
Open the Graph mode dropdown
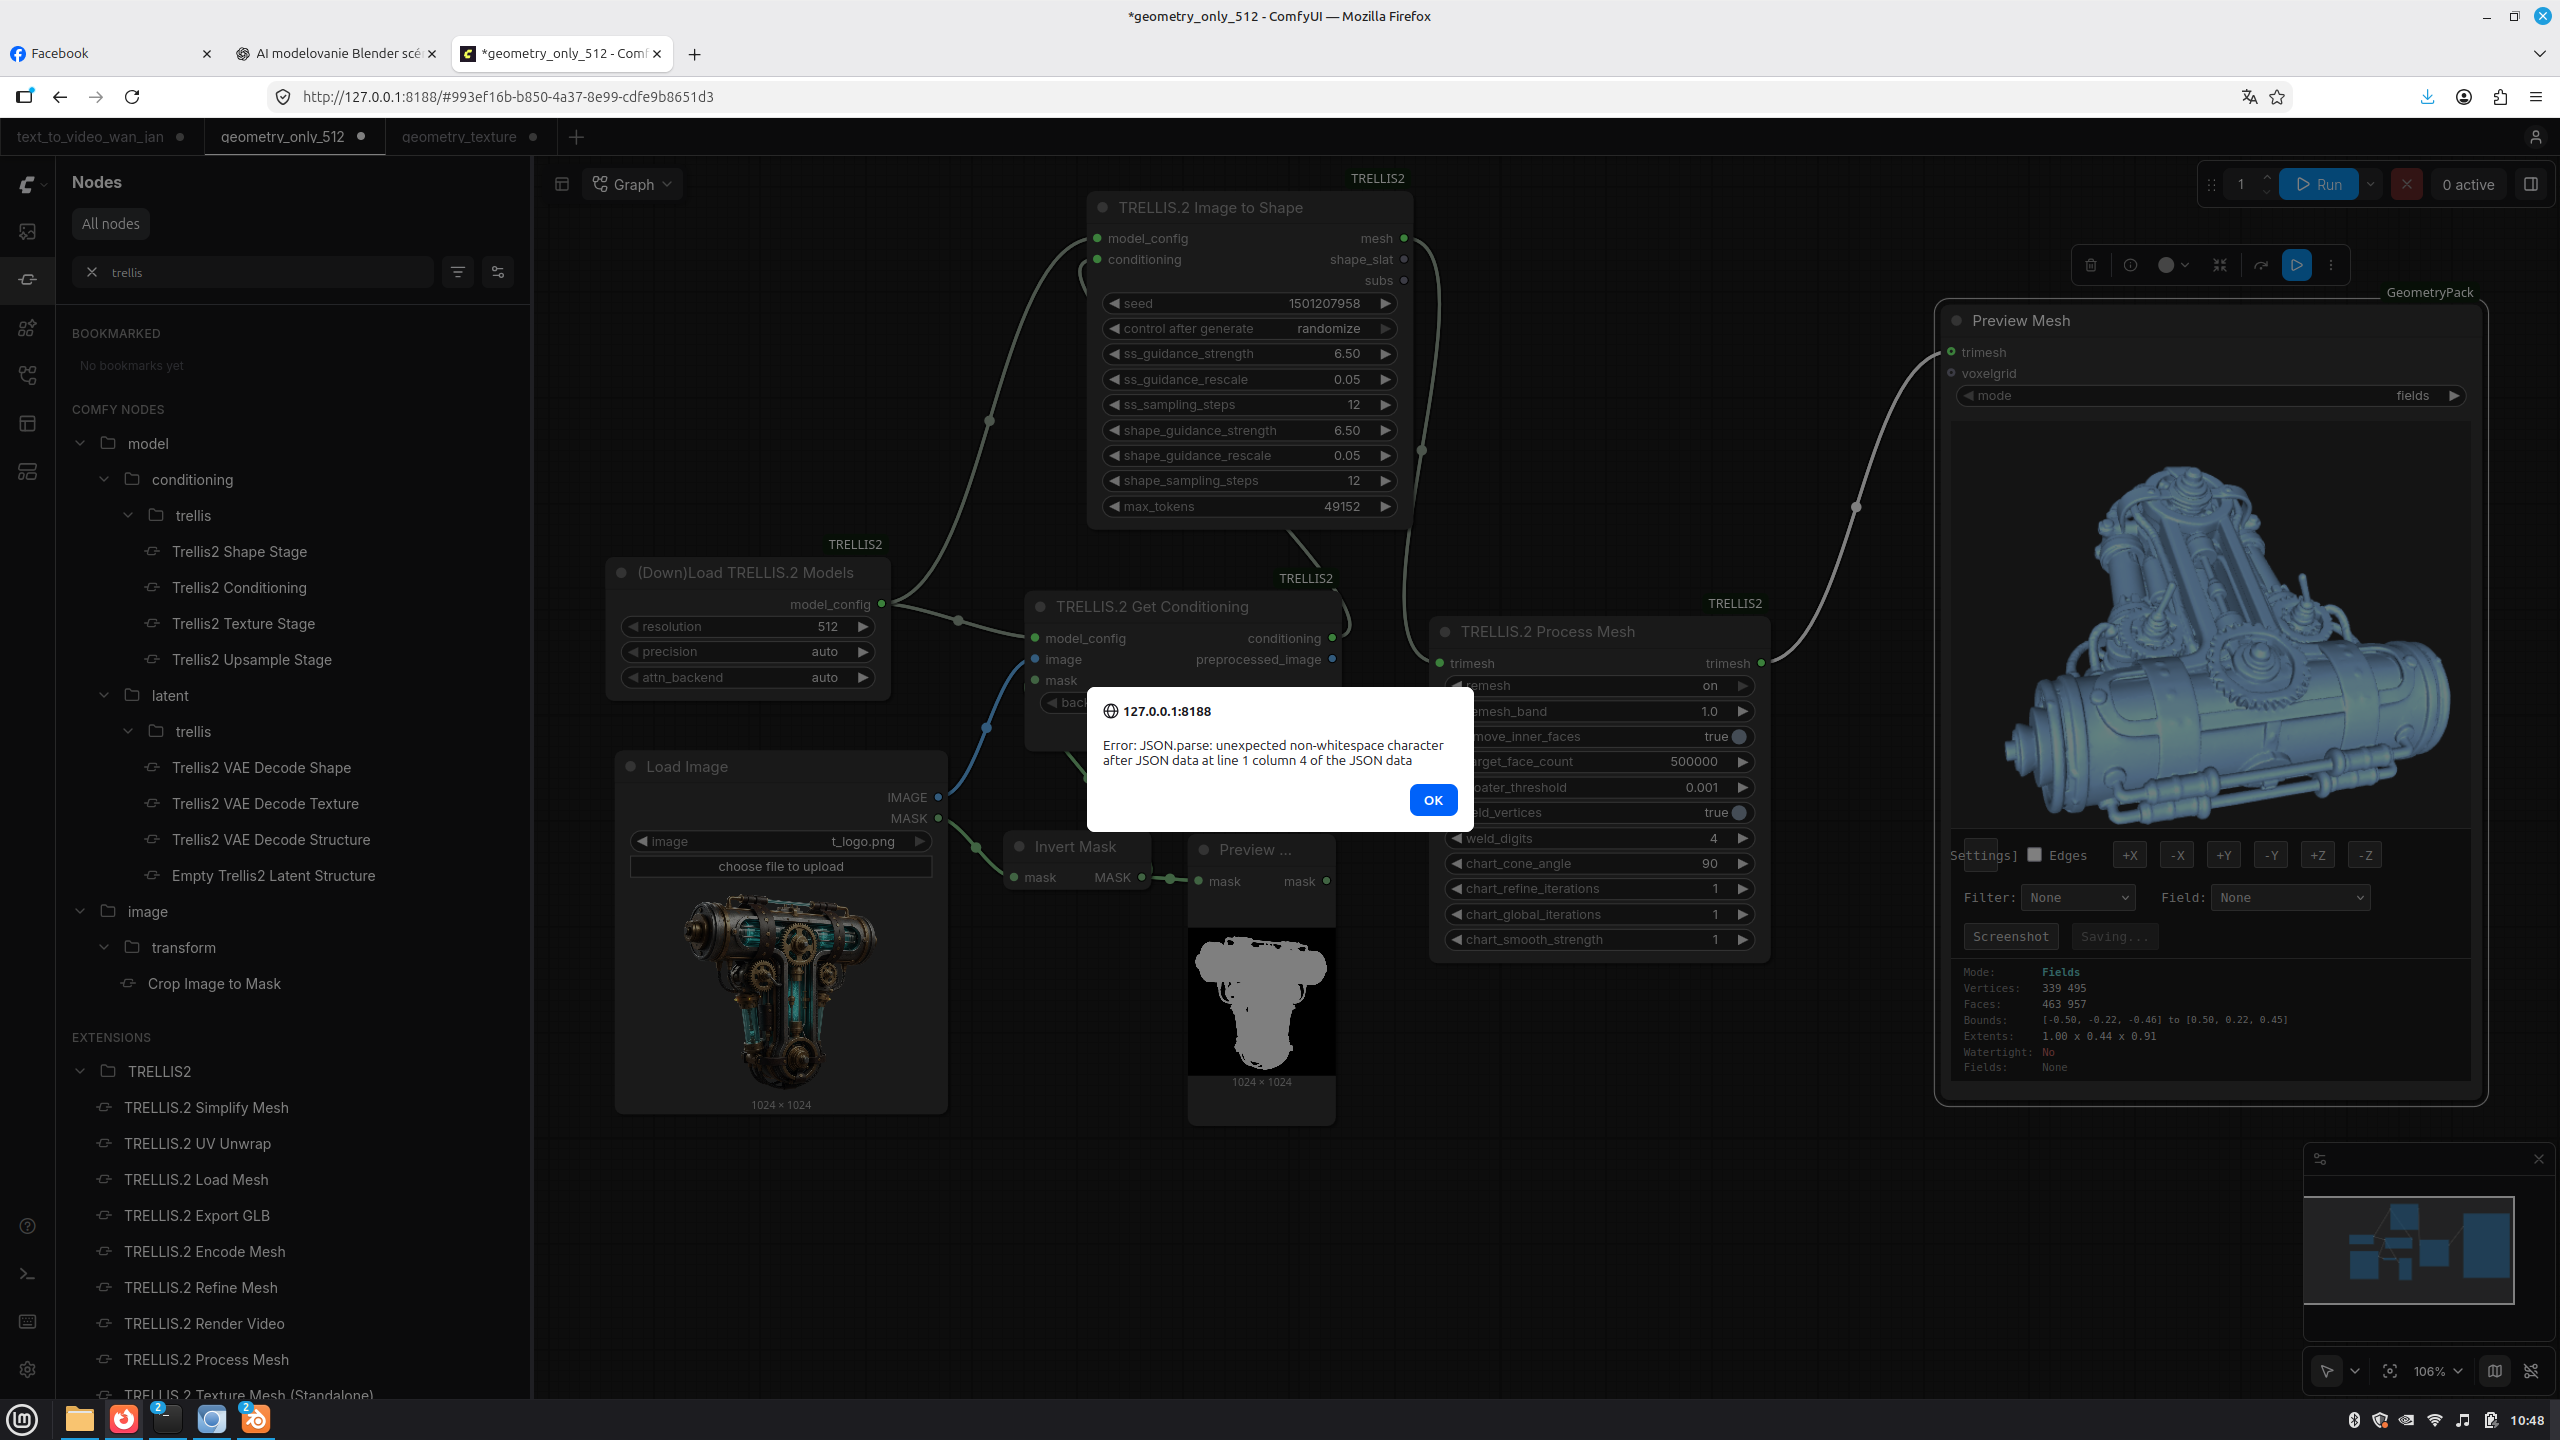coord(633,184)
